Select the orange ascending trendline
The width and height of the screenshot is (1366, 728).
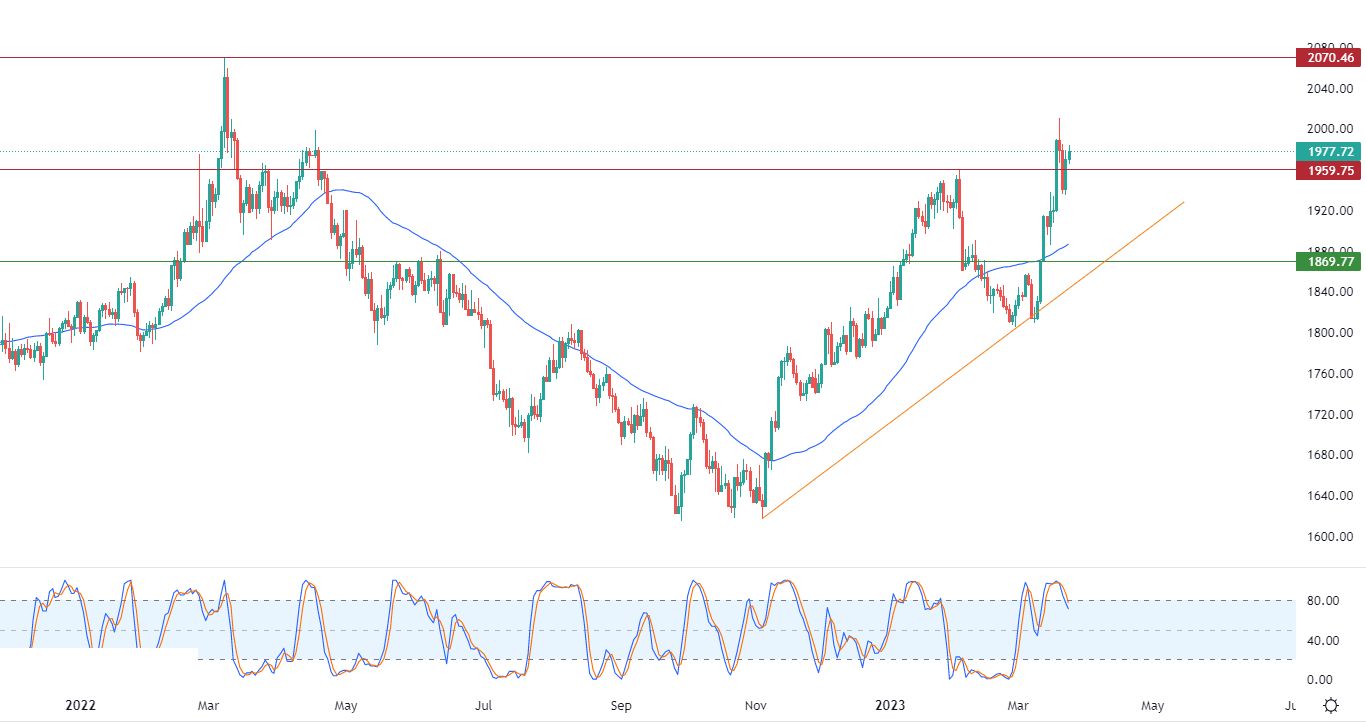[x=973, y=361]
